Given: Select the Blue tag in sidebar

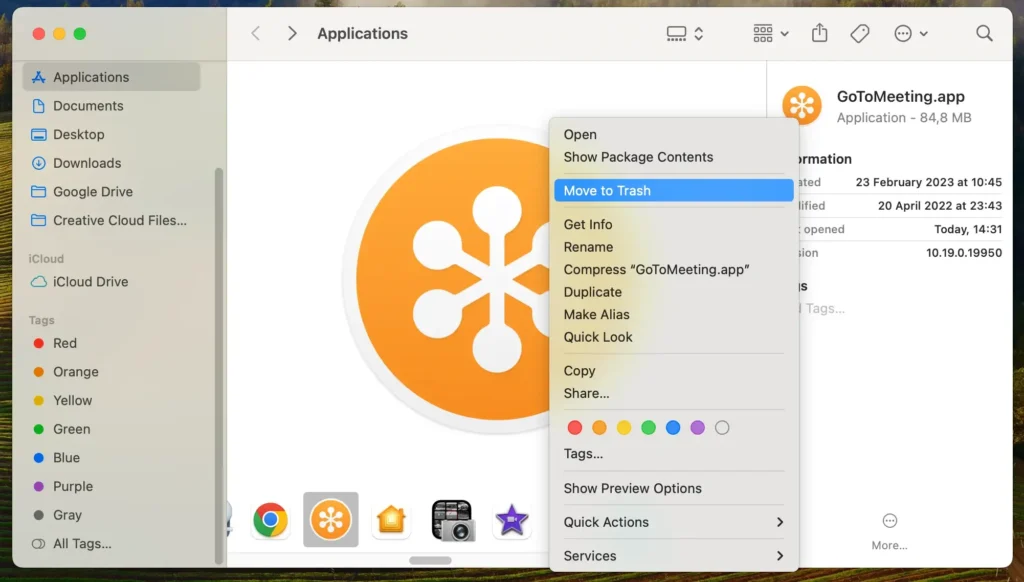Looking at the screenshot, I should [x=112, y=459].
